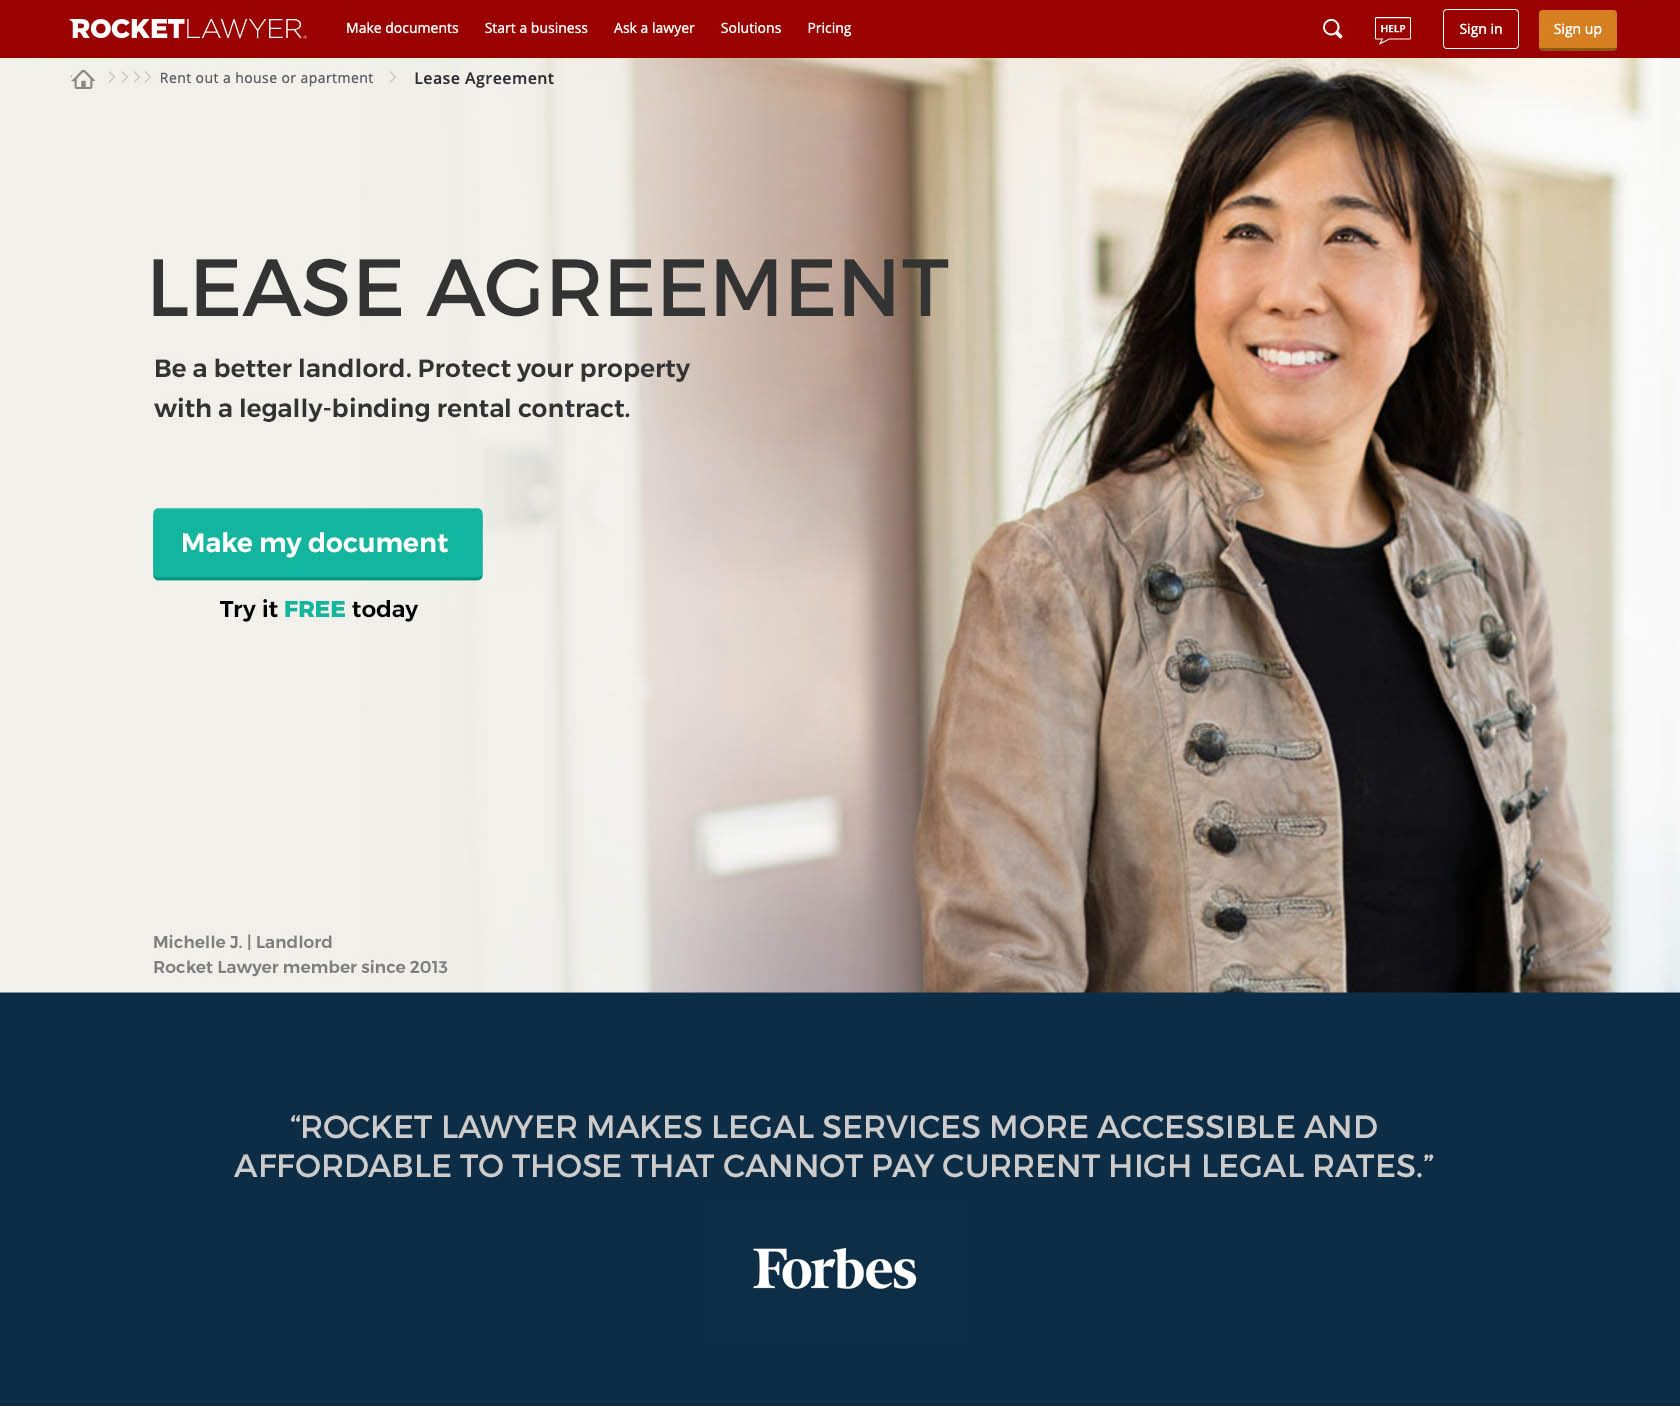This screenshot has height=1406, width=1680.
Task: Click chevron before Lease Agreement breadcrumb
Action: coord(393,77)
